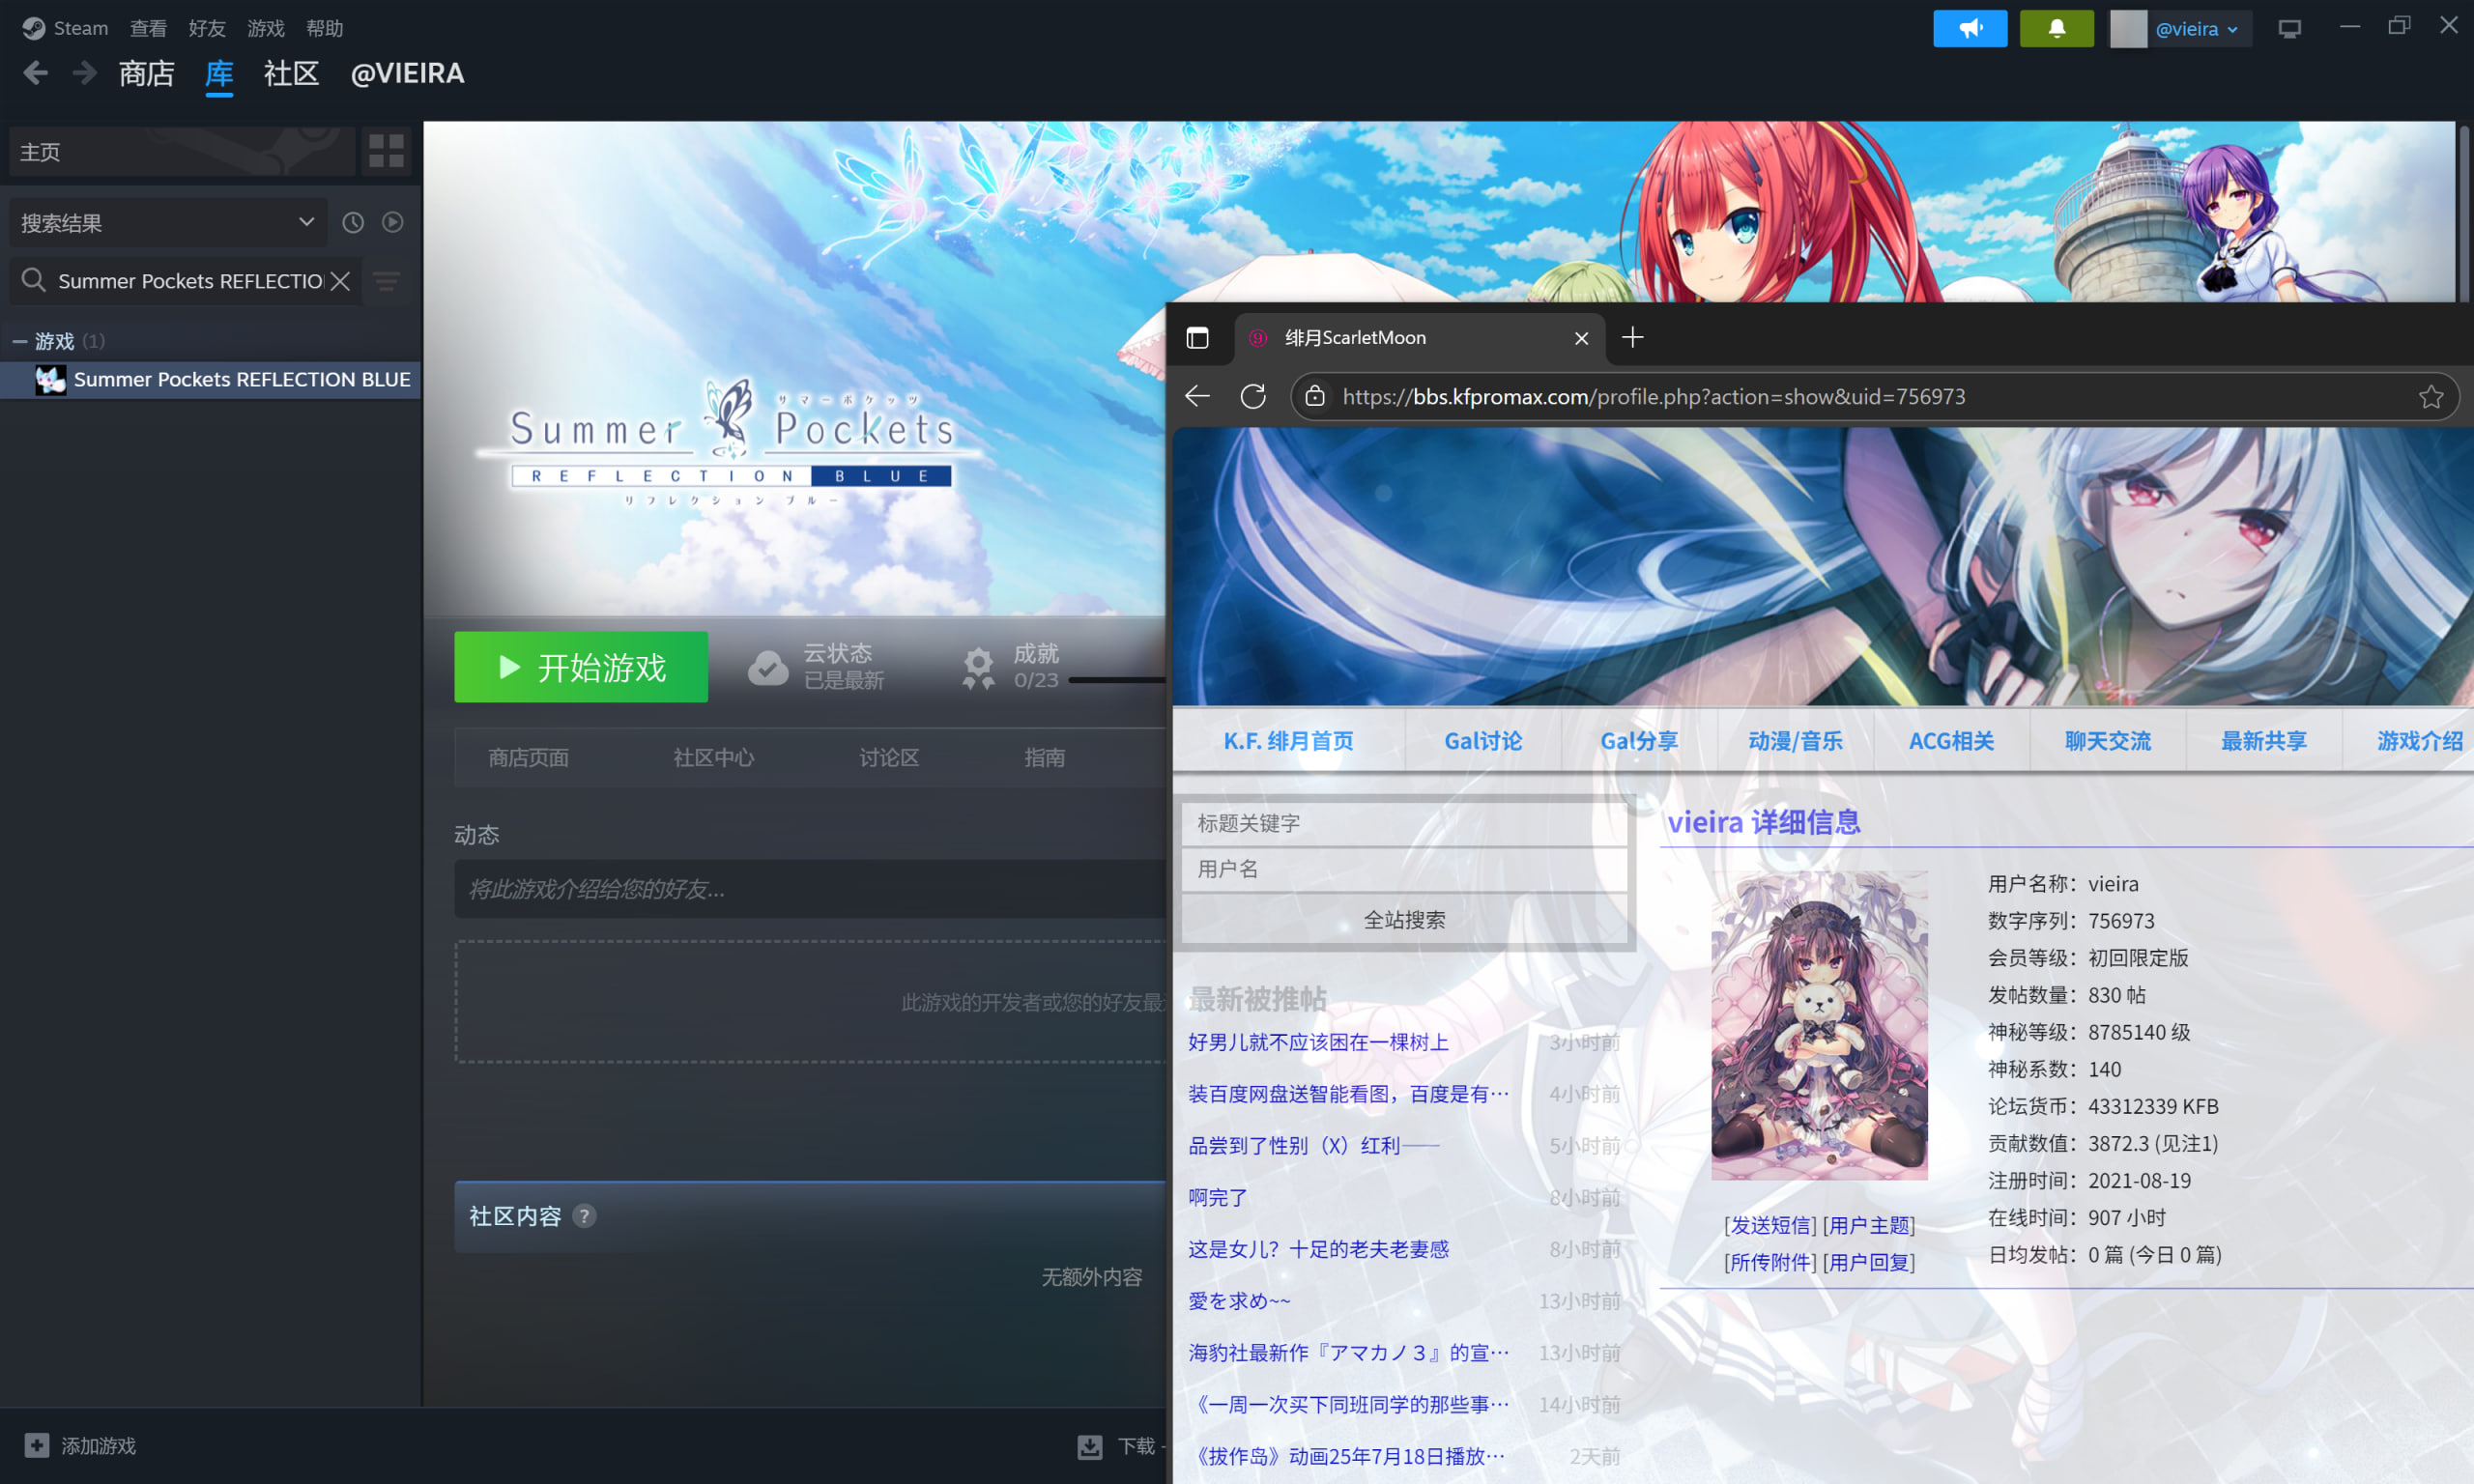Clear the library search text
Screen dimensions: 2474x1484
tap(341, 281)
